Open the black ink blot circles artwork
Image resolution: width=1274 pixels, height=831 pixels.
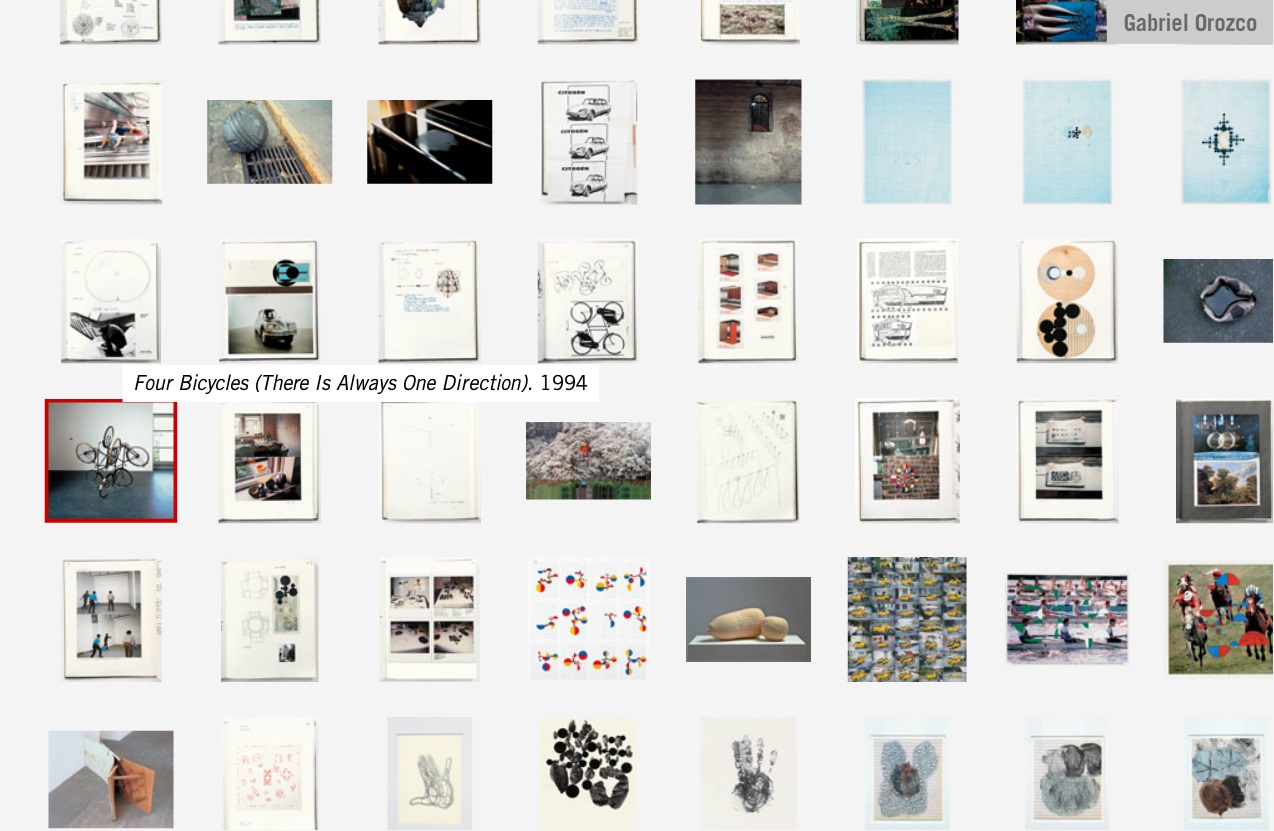click(588, 774)
